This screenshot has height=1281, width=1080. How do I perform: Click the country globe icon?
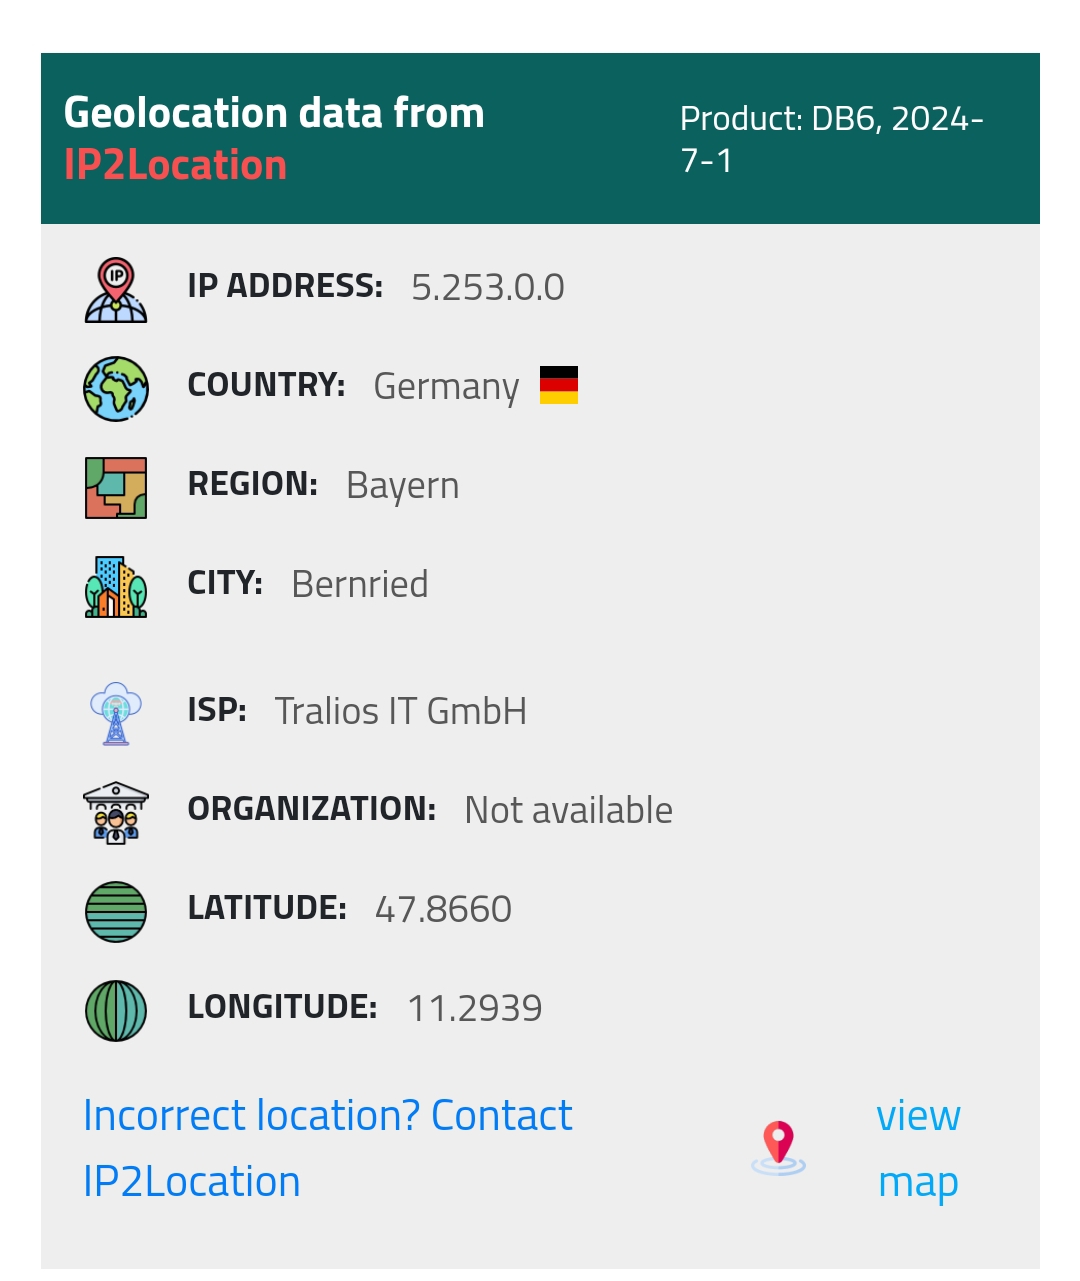pos(116,388)
